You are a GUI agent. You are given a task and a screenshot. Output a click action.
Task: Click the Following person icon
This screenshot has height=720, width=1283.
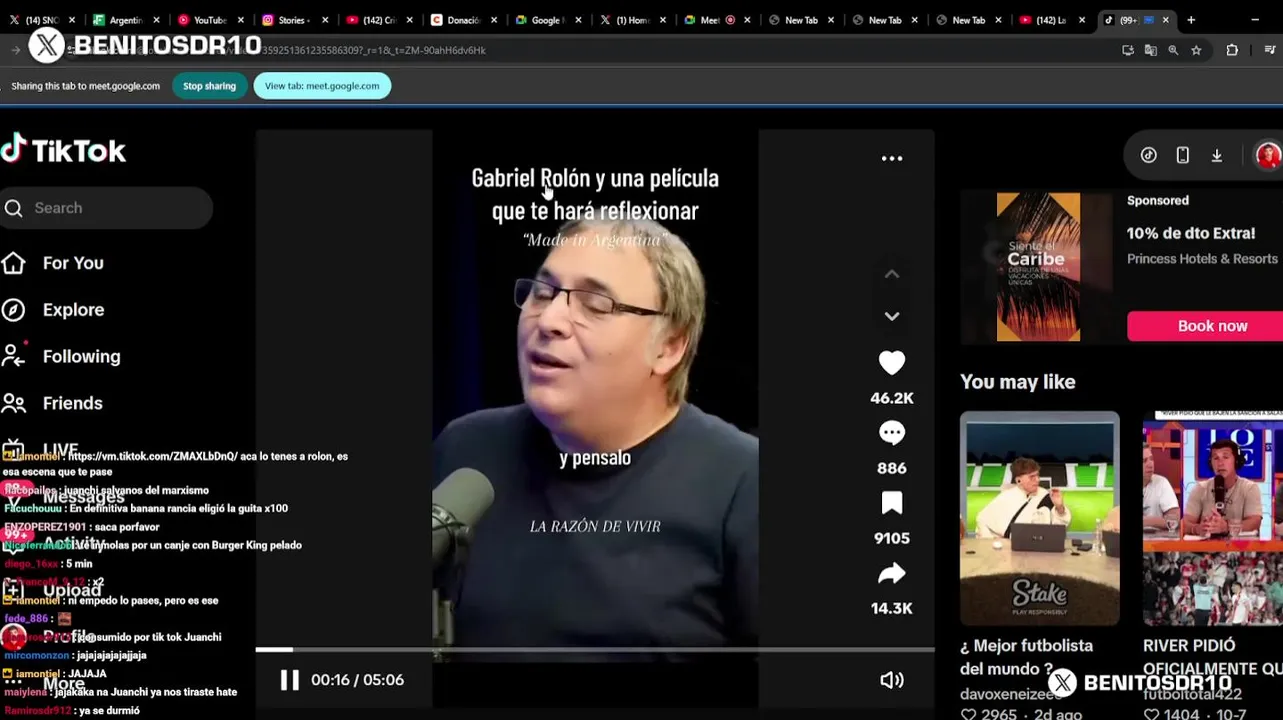point(13,356)
